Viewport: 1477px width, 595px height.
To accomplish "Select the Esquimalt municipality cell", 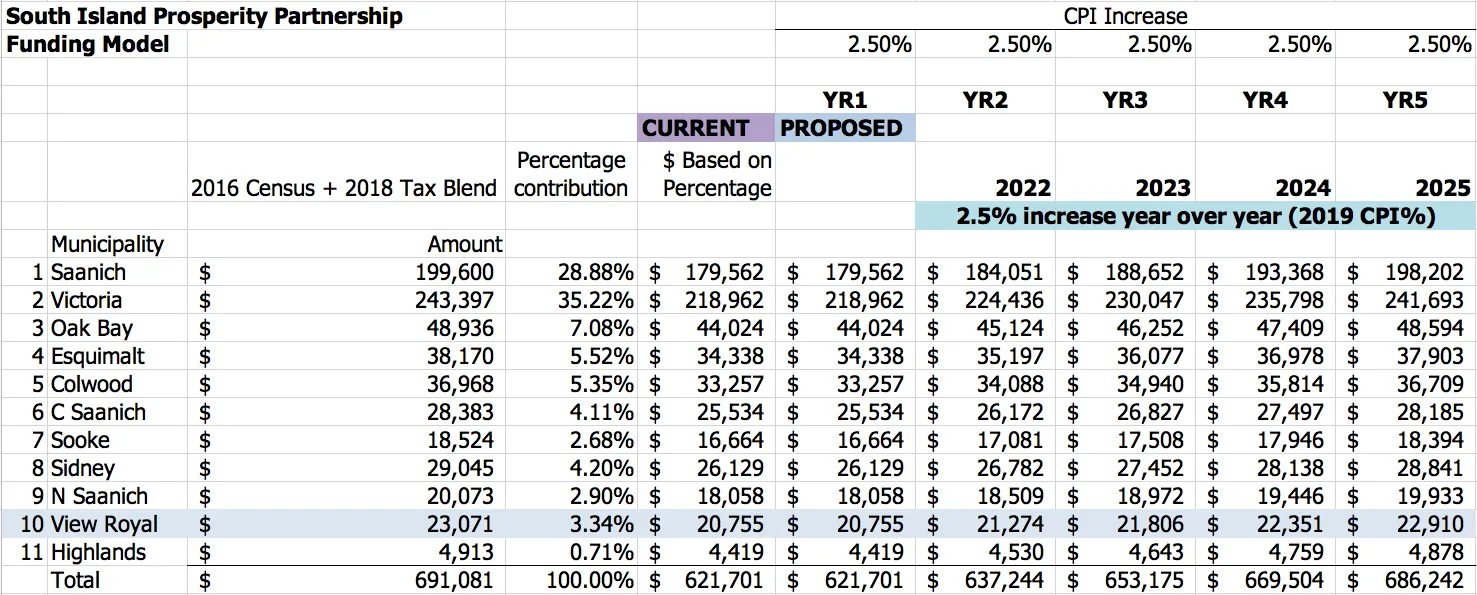I will click(x=98, y=356).
